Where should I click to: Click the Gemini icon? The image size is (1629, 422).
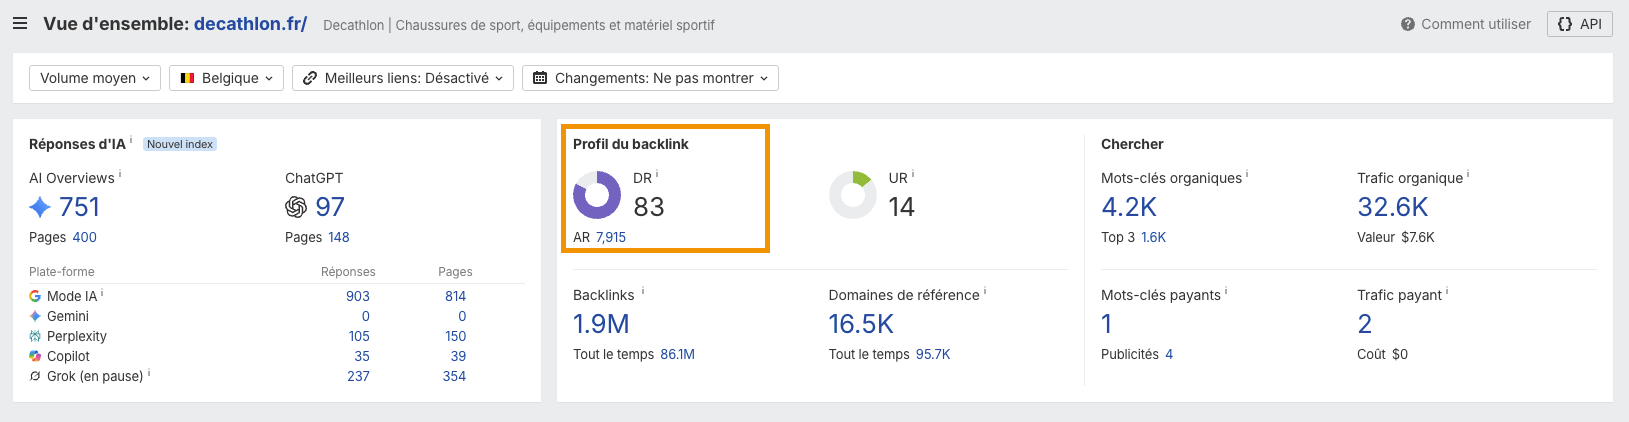(35, 316)
